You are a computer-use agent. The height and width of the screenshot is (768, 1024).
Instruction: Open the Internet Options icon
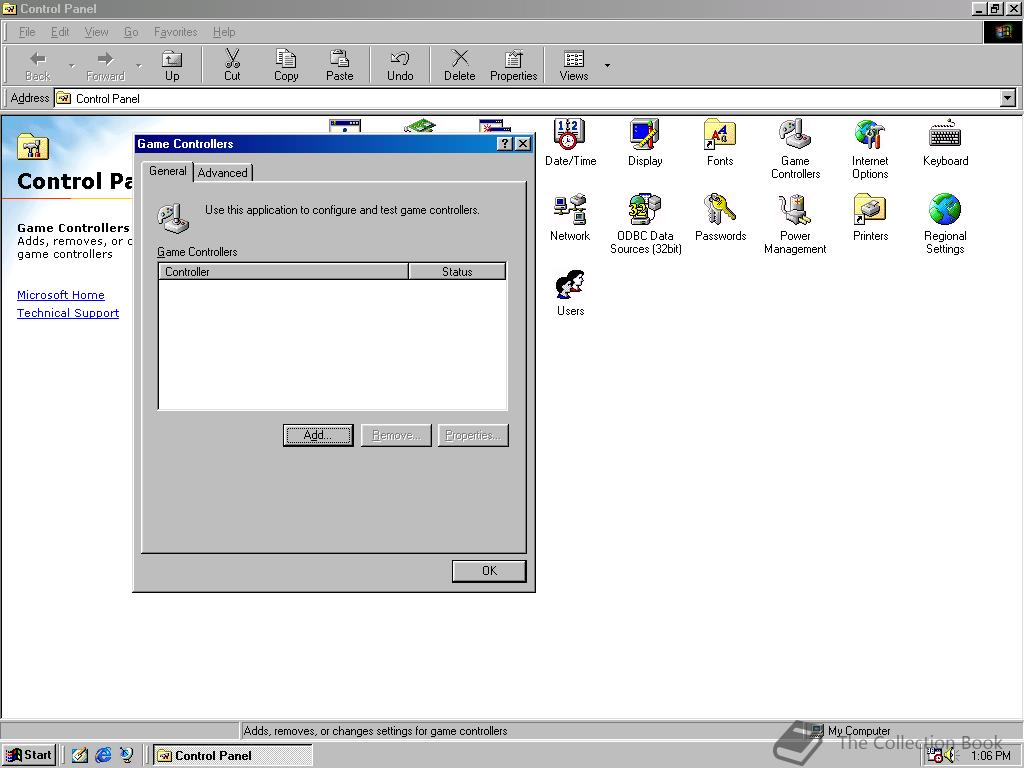[x=870, y=149]
